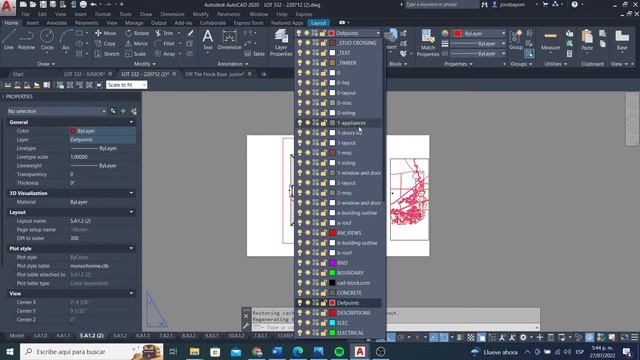
Task: Click the Windows search box
Action: click(91, 351)
